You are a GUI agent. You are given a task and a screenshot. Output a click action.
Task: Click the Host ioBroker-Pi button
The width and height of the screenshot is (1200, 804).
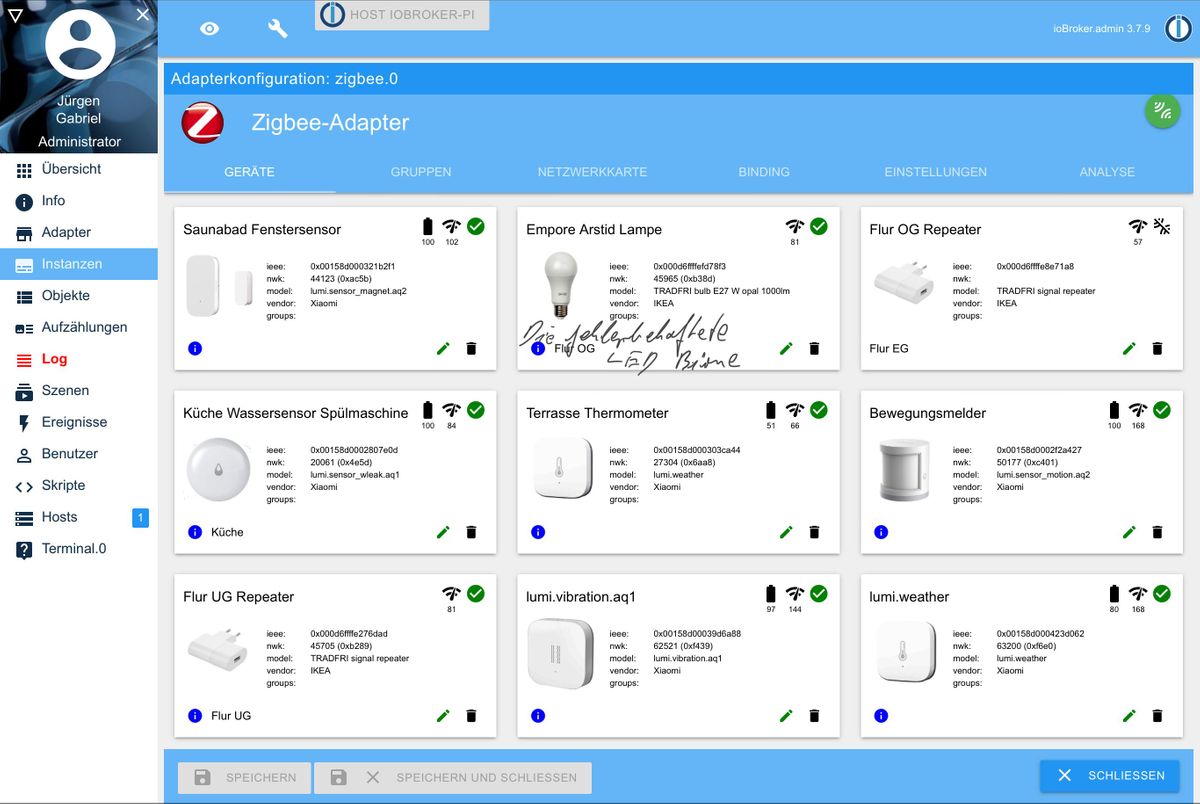(402, 15)
